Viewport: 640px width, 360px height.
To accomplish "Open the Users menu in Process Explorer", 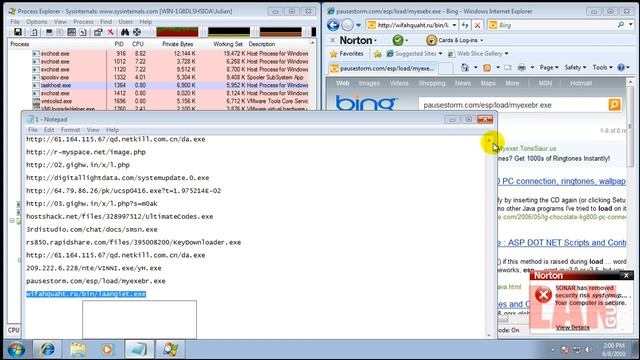I will pyautogui.click(x=125, y=22).
